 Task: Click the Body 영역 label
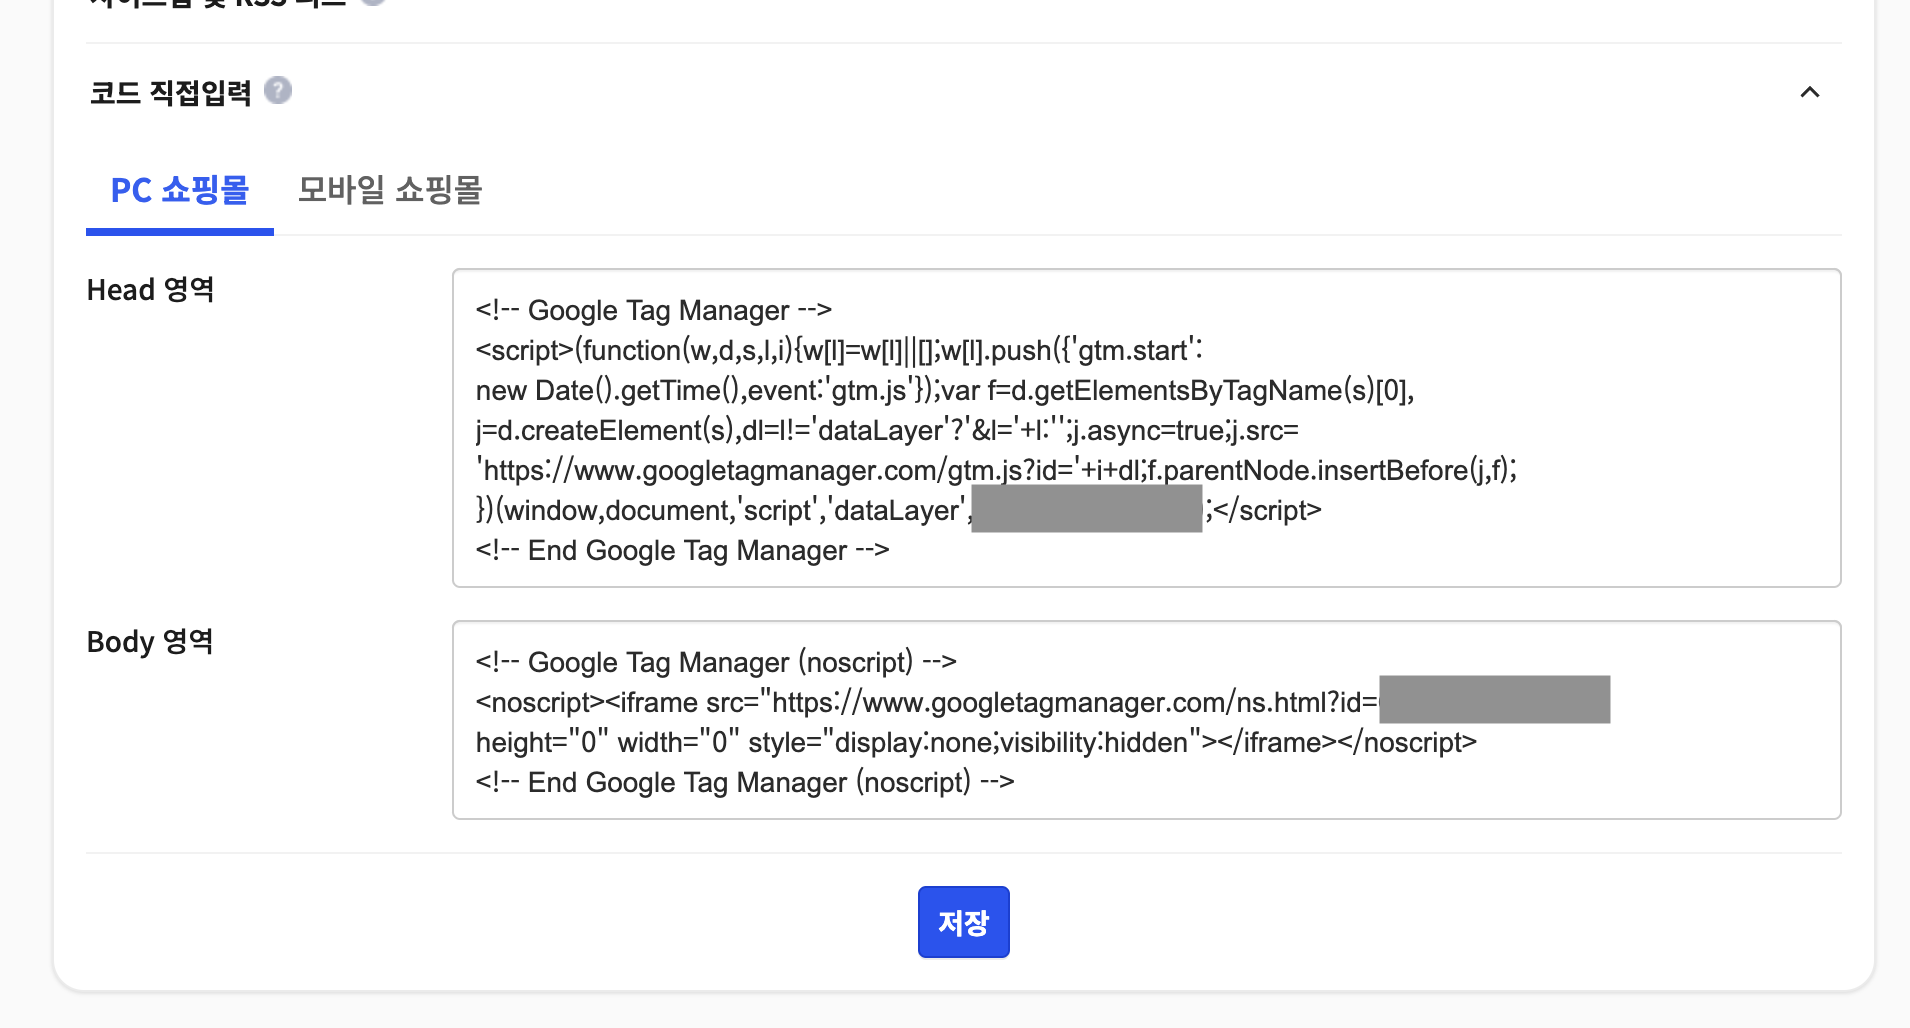pos(151,642)
